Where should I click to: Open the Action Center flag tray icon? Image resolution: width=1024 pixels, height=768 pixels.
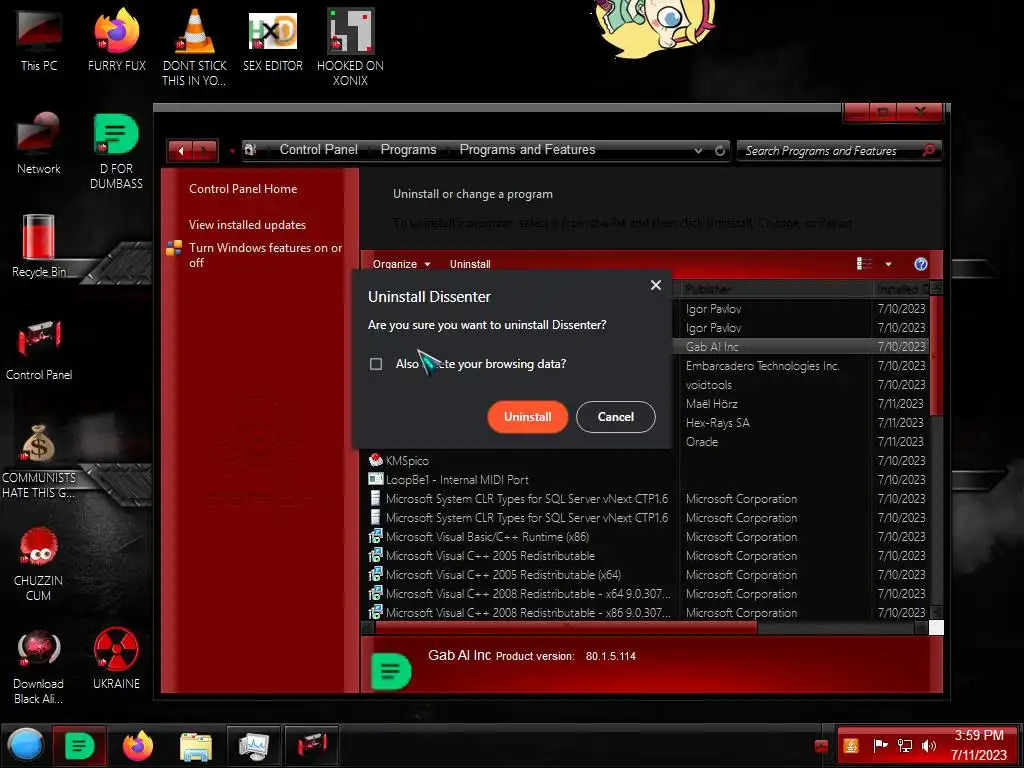coord(880,746)
